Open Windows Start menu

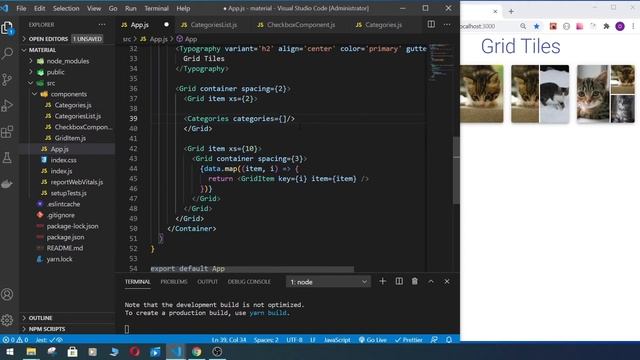tap(10, 352)
